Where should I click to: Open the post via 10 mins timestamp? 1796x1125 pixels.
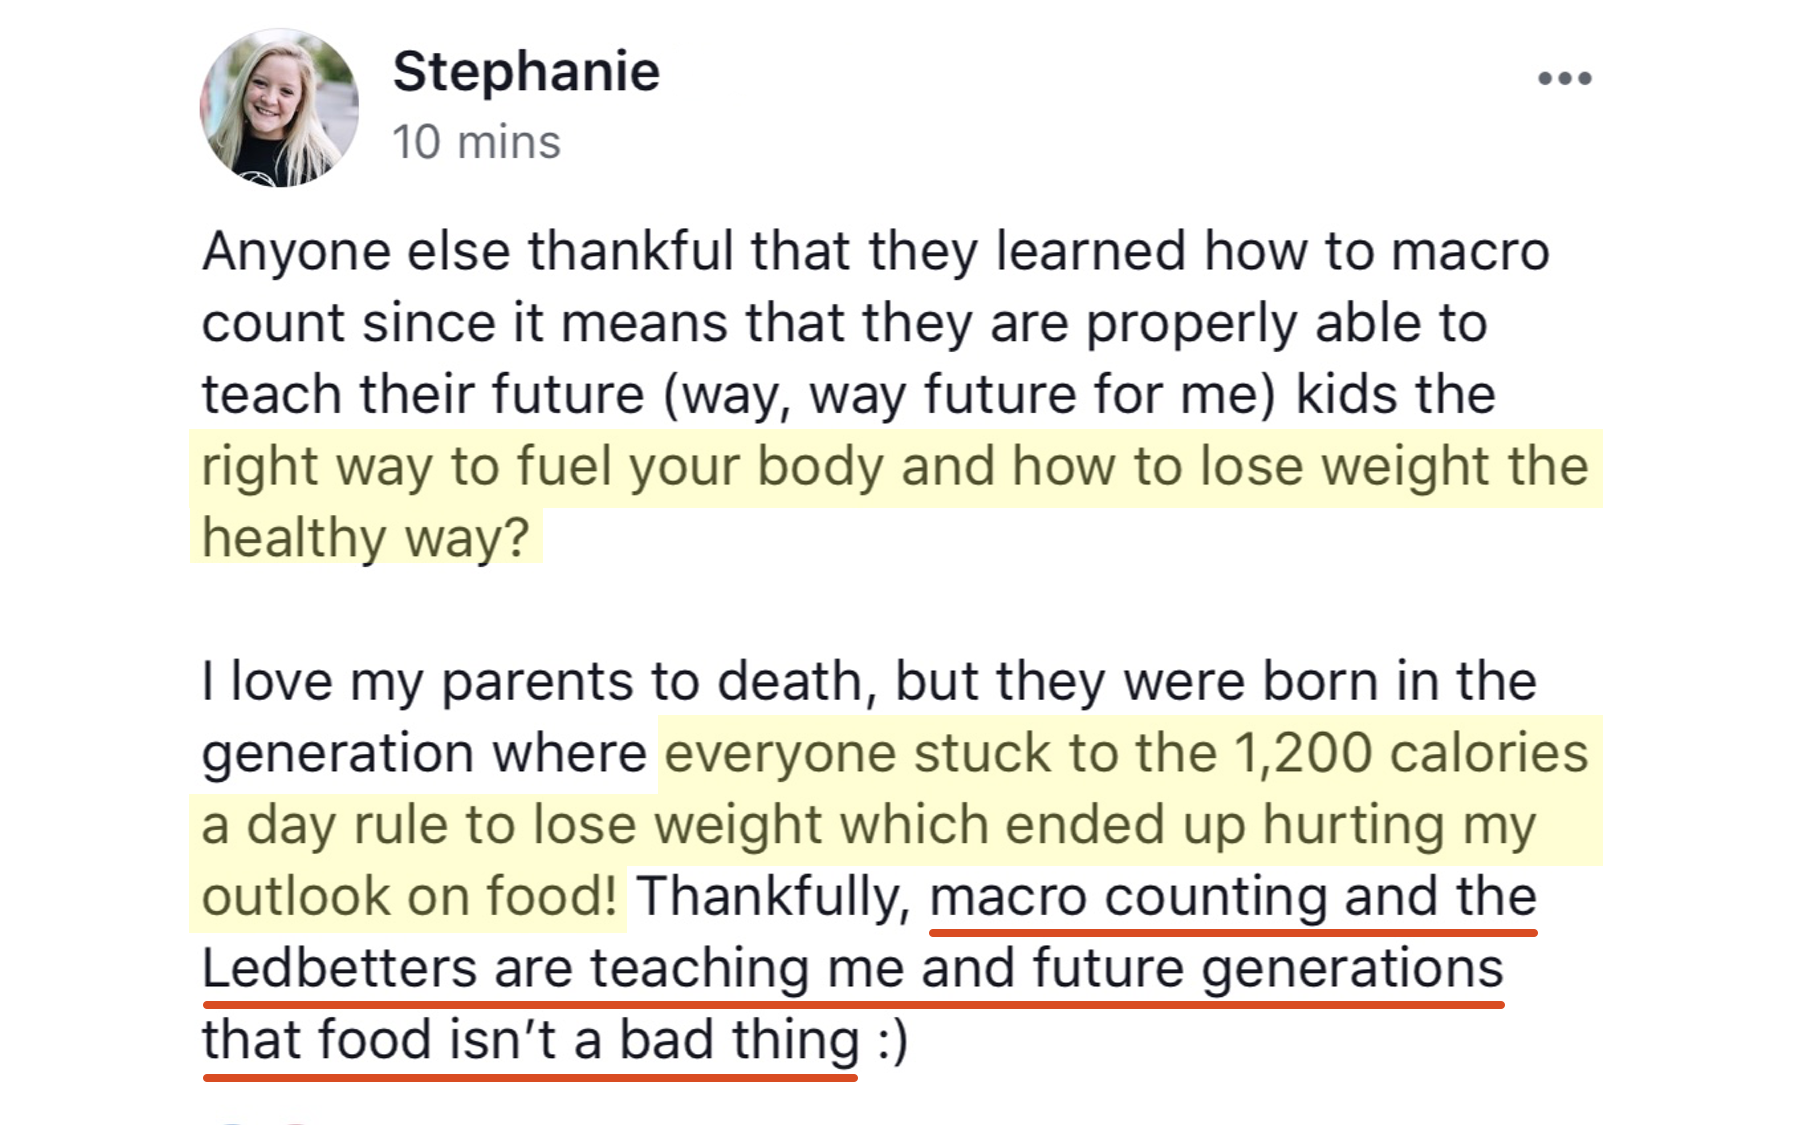pos(476,142)
